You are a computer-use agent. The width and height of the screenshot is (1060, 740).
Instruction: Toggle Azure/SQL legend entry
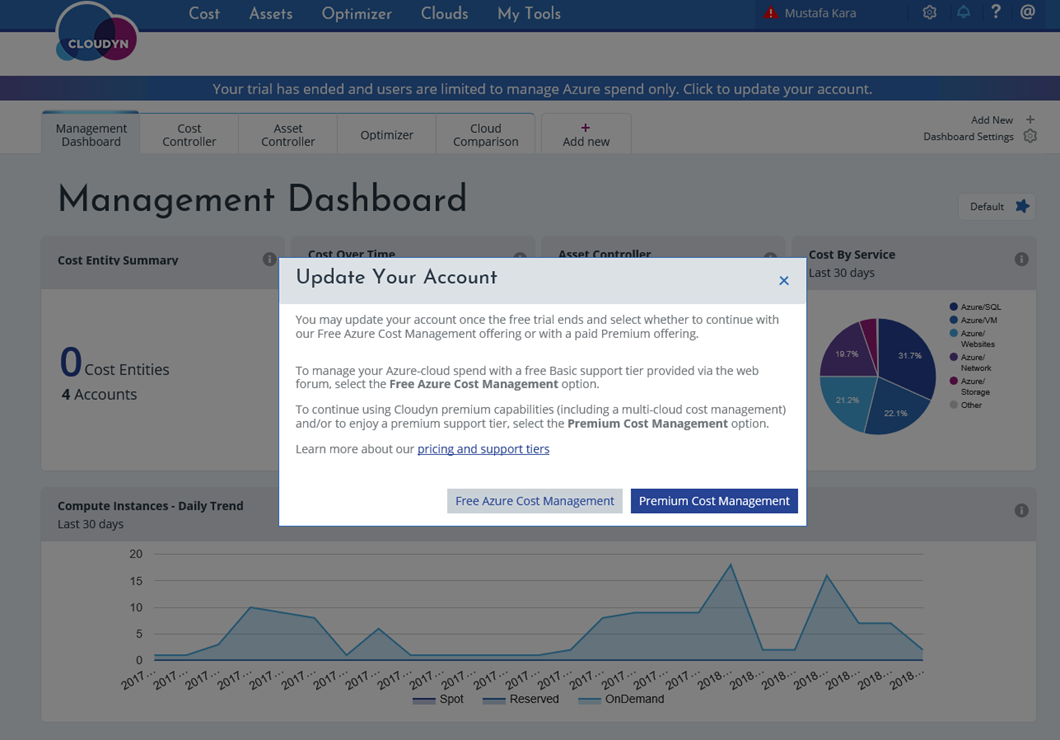(x=975, y=307)
